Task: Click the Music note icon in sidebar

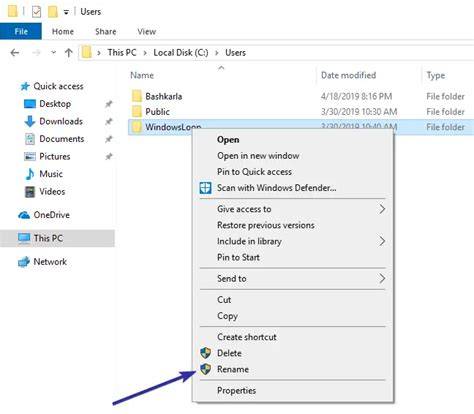Action: pyautogui.click(x=30, y=174)
